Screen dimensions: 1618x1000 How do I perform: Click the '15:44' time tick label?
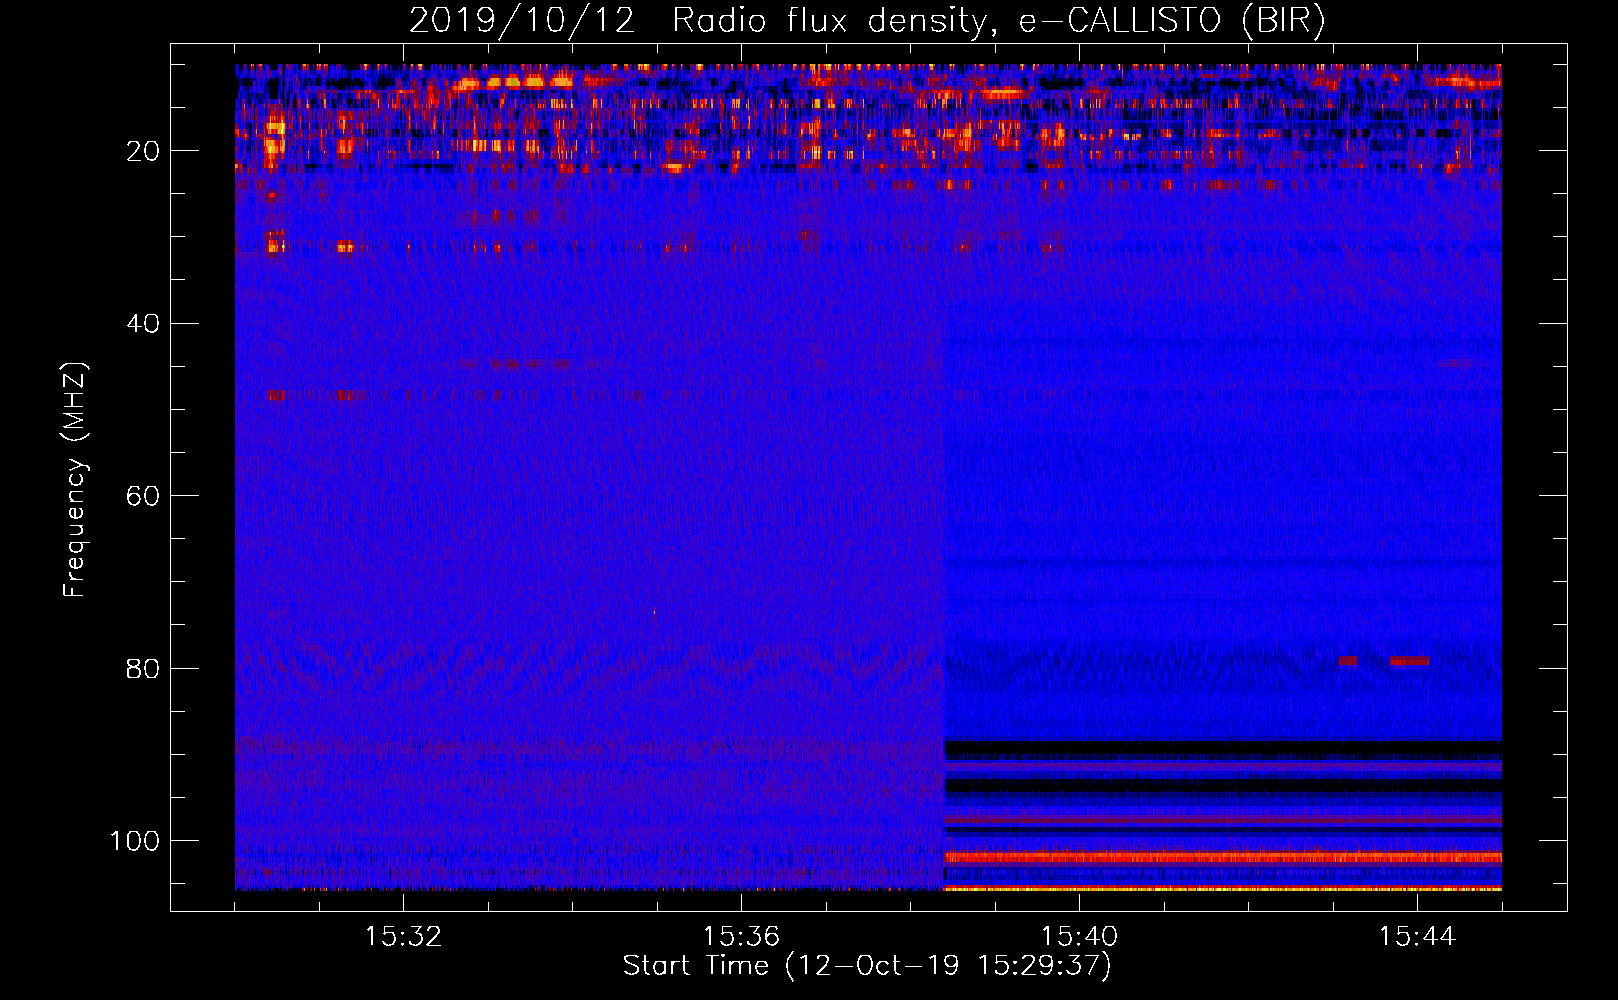(x=1417, y=937)
